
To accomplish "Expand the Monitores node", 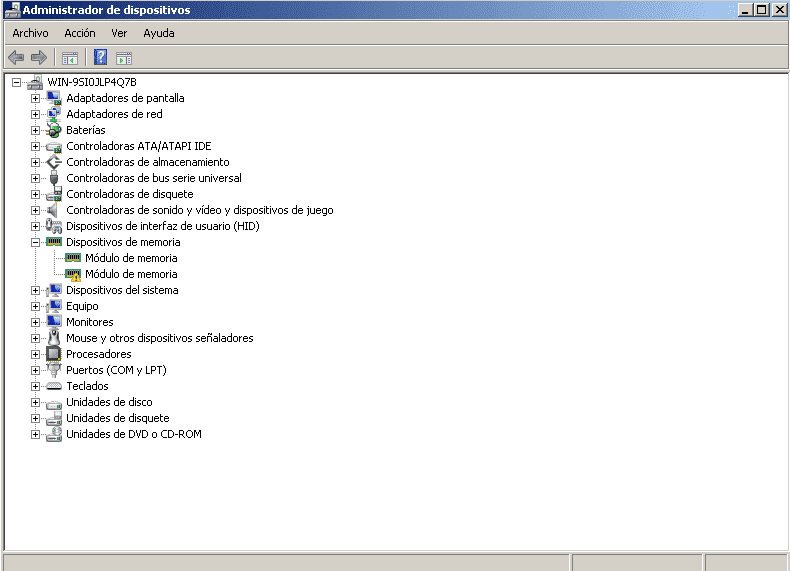I will click(35, 323).
